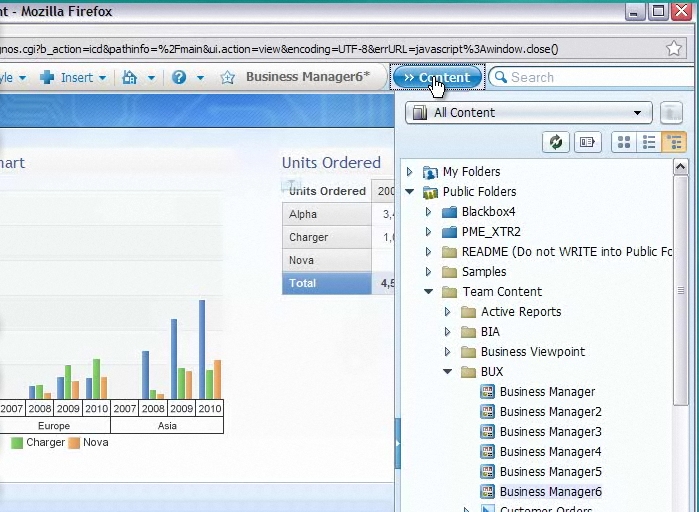
Task: Expand the Active Reports folder
Action: pos(447,312)
